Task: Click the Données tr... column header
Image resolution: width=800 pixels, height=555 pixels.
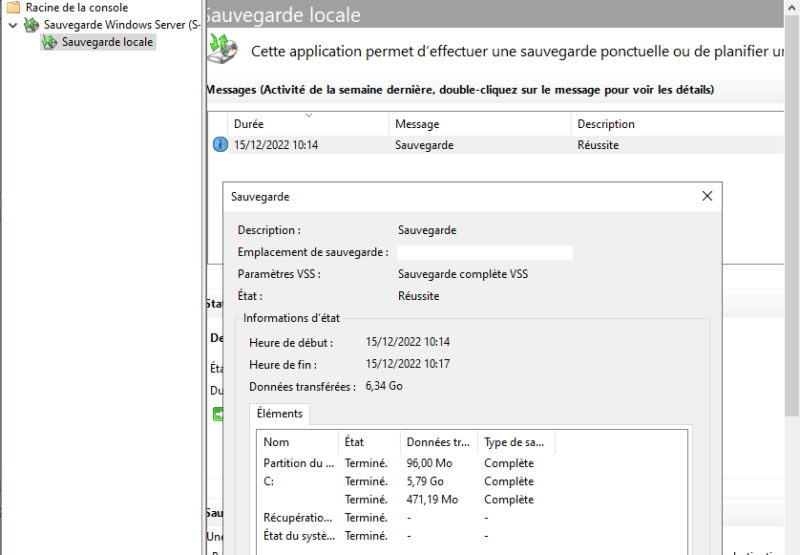Action: [x=439, y=442]
